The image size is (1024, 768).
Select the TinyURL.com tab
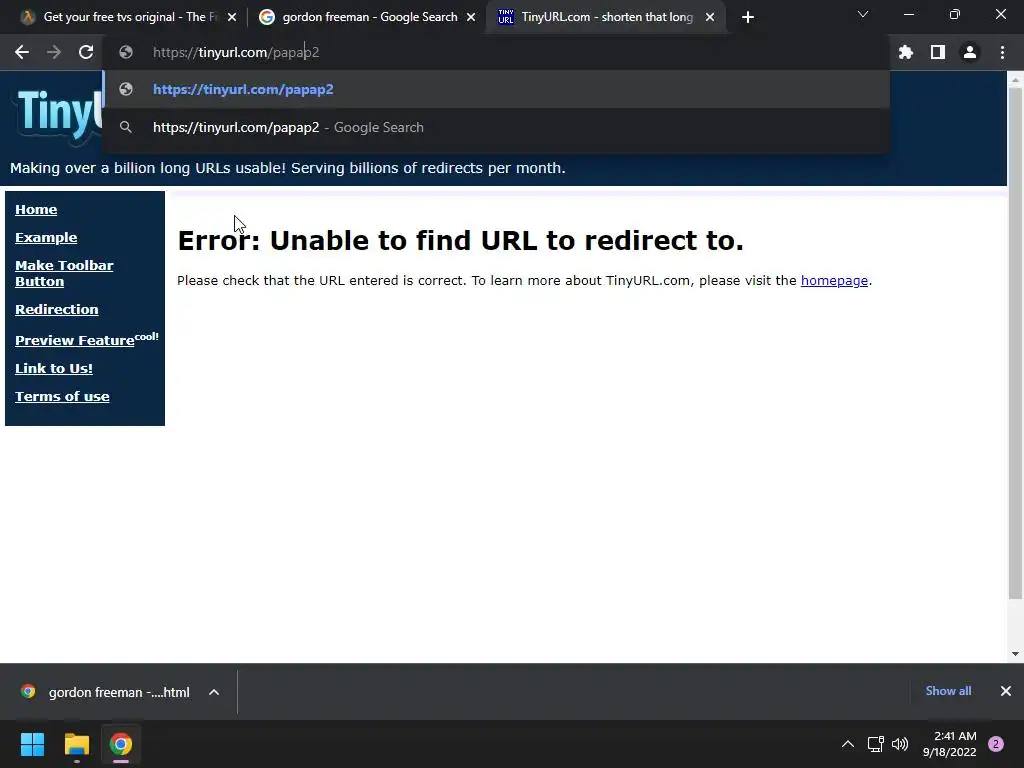(605, 17)
